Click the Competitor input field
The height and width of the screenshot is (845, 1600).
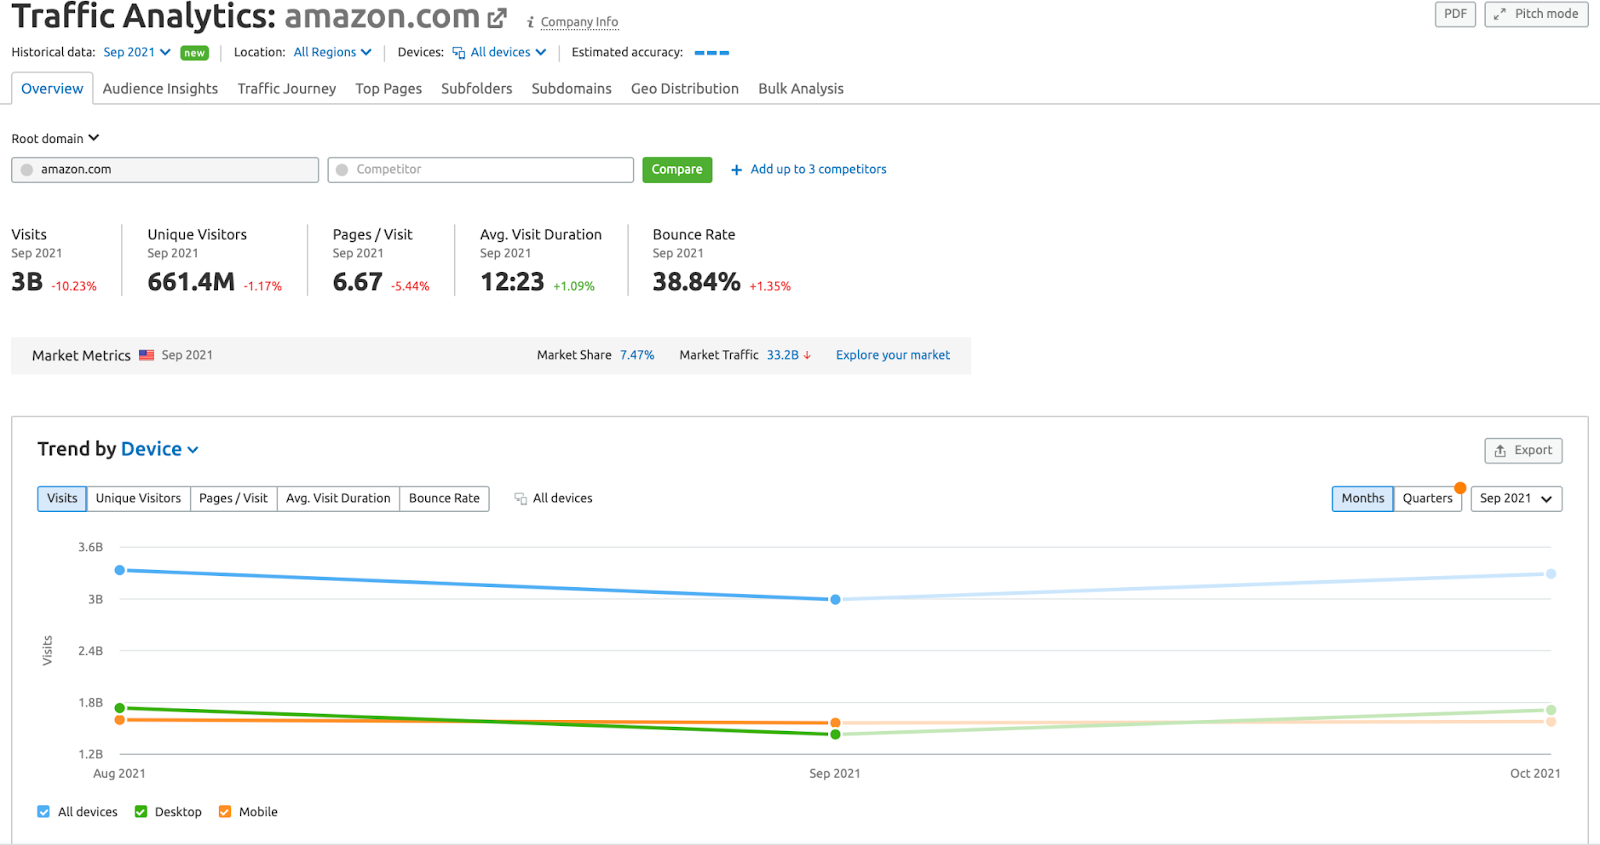[x=481, y=170]
